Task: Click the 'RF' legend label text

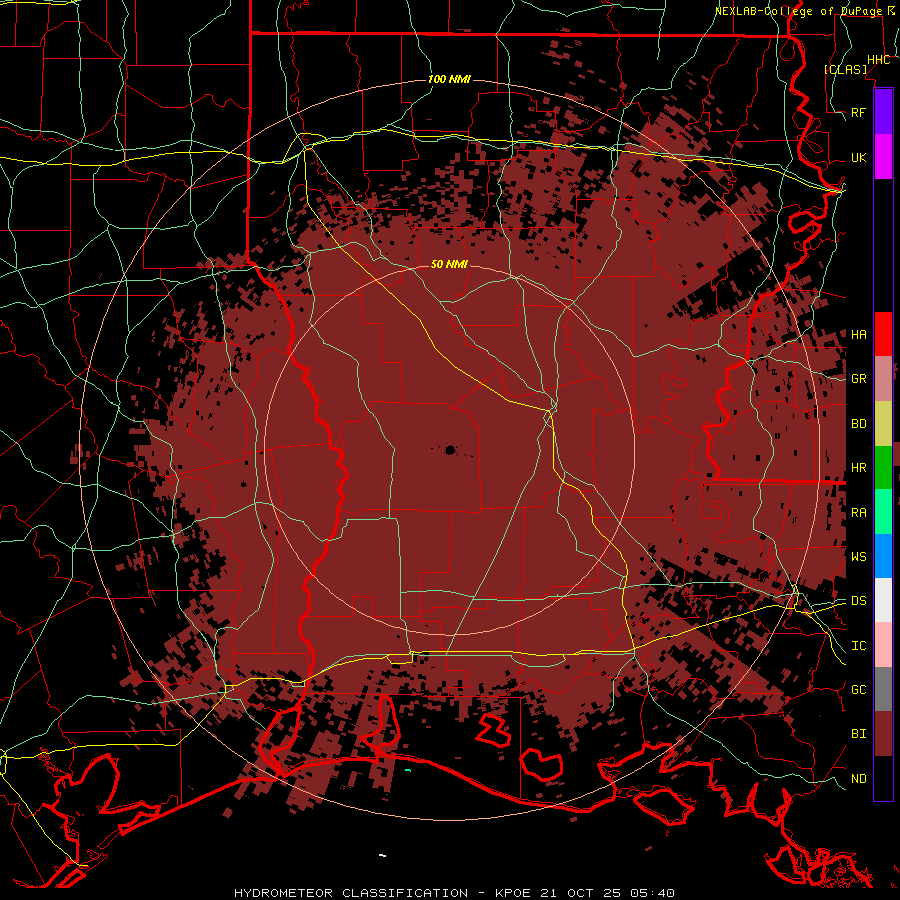Action: point(859,112)
